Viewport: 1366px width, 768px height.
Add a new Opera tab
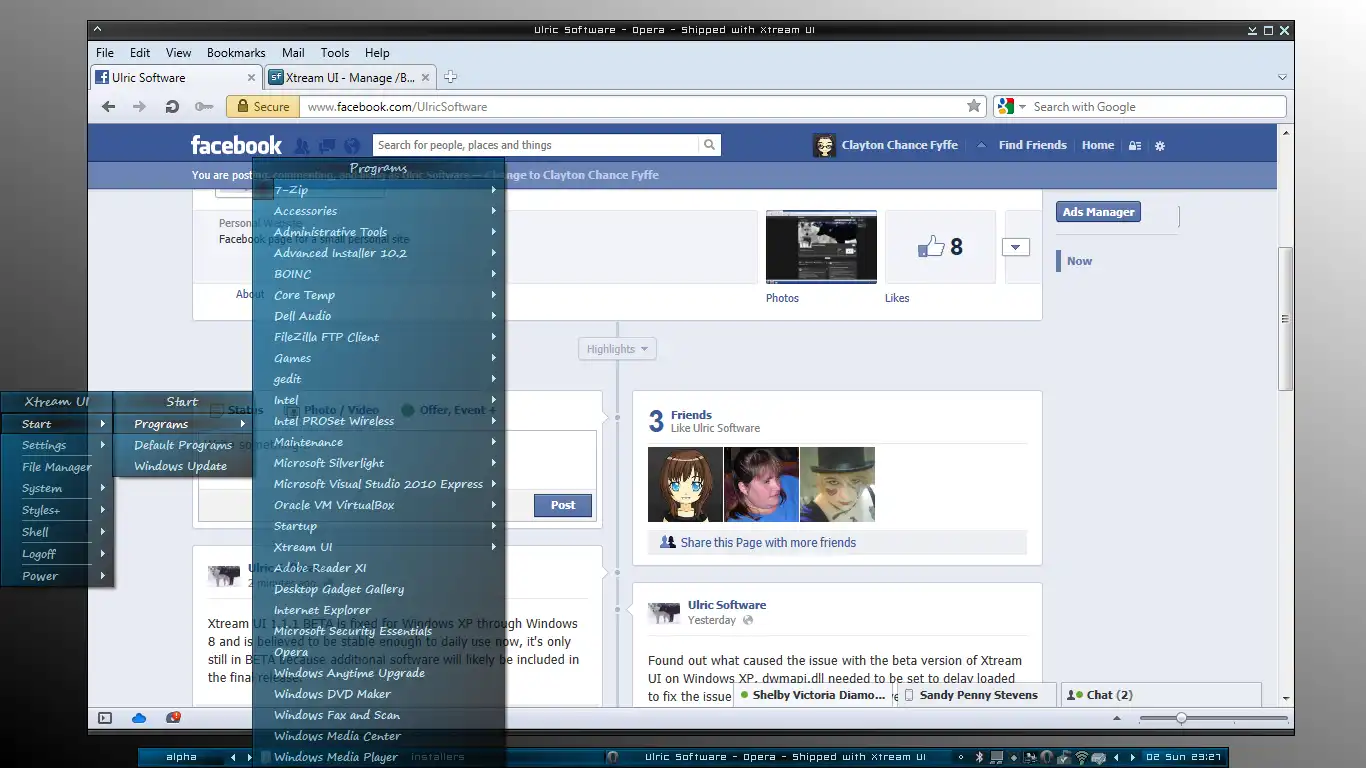click(x=450, y=77)
